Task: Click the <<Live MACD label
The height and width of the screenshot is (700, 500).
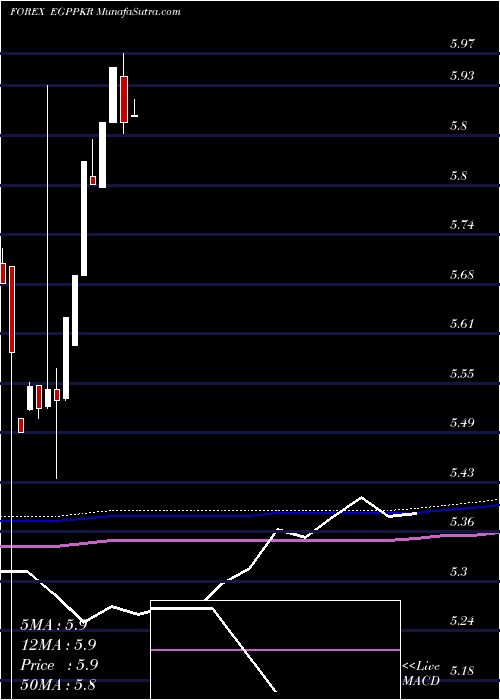Action: pyautogui.click(x=421, y=674)
